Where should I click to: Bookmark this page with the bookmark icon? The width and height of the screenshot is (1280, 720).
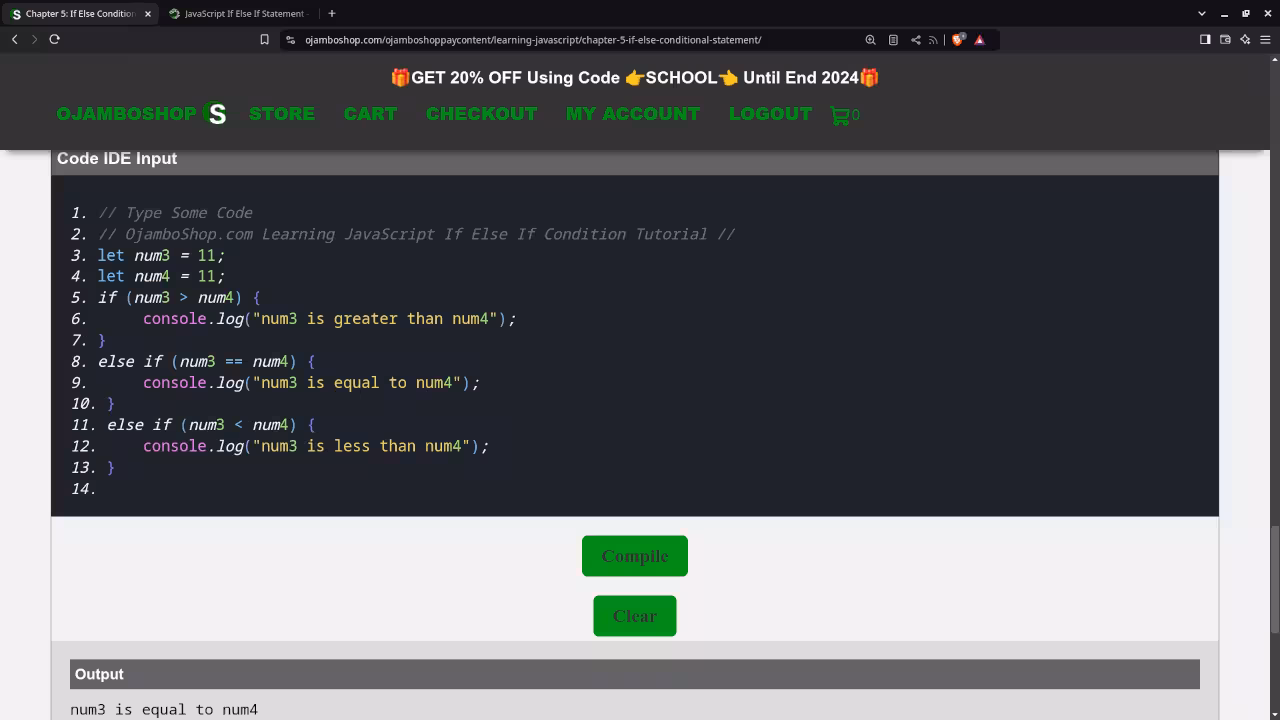[x=264, y=40]
